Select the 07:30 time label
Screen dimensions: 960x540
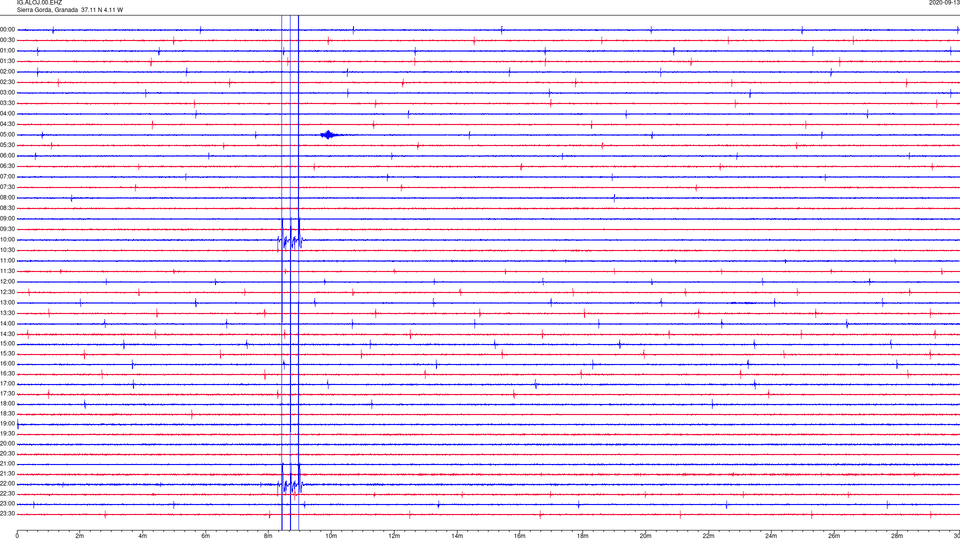(8, 187)
